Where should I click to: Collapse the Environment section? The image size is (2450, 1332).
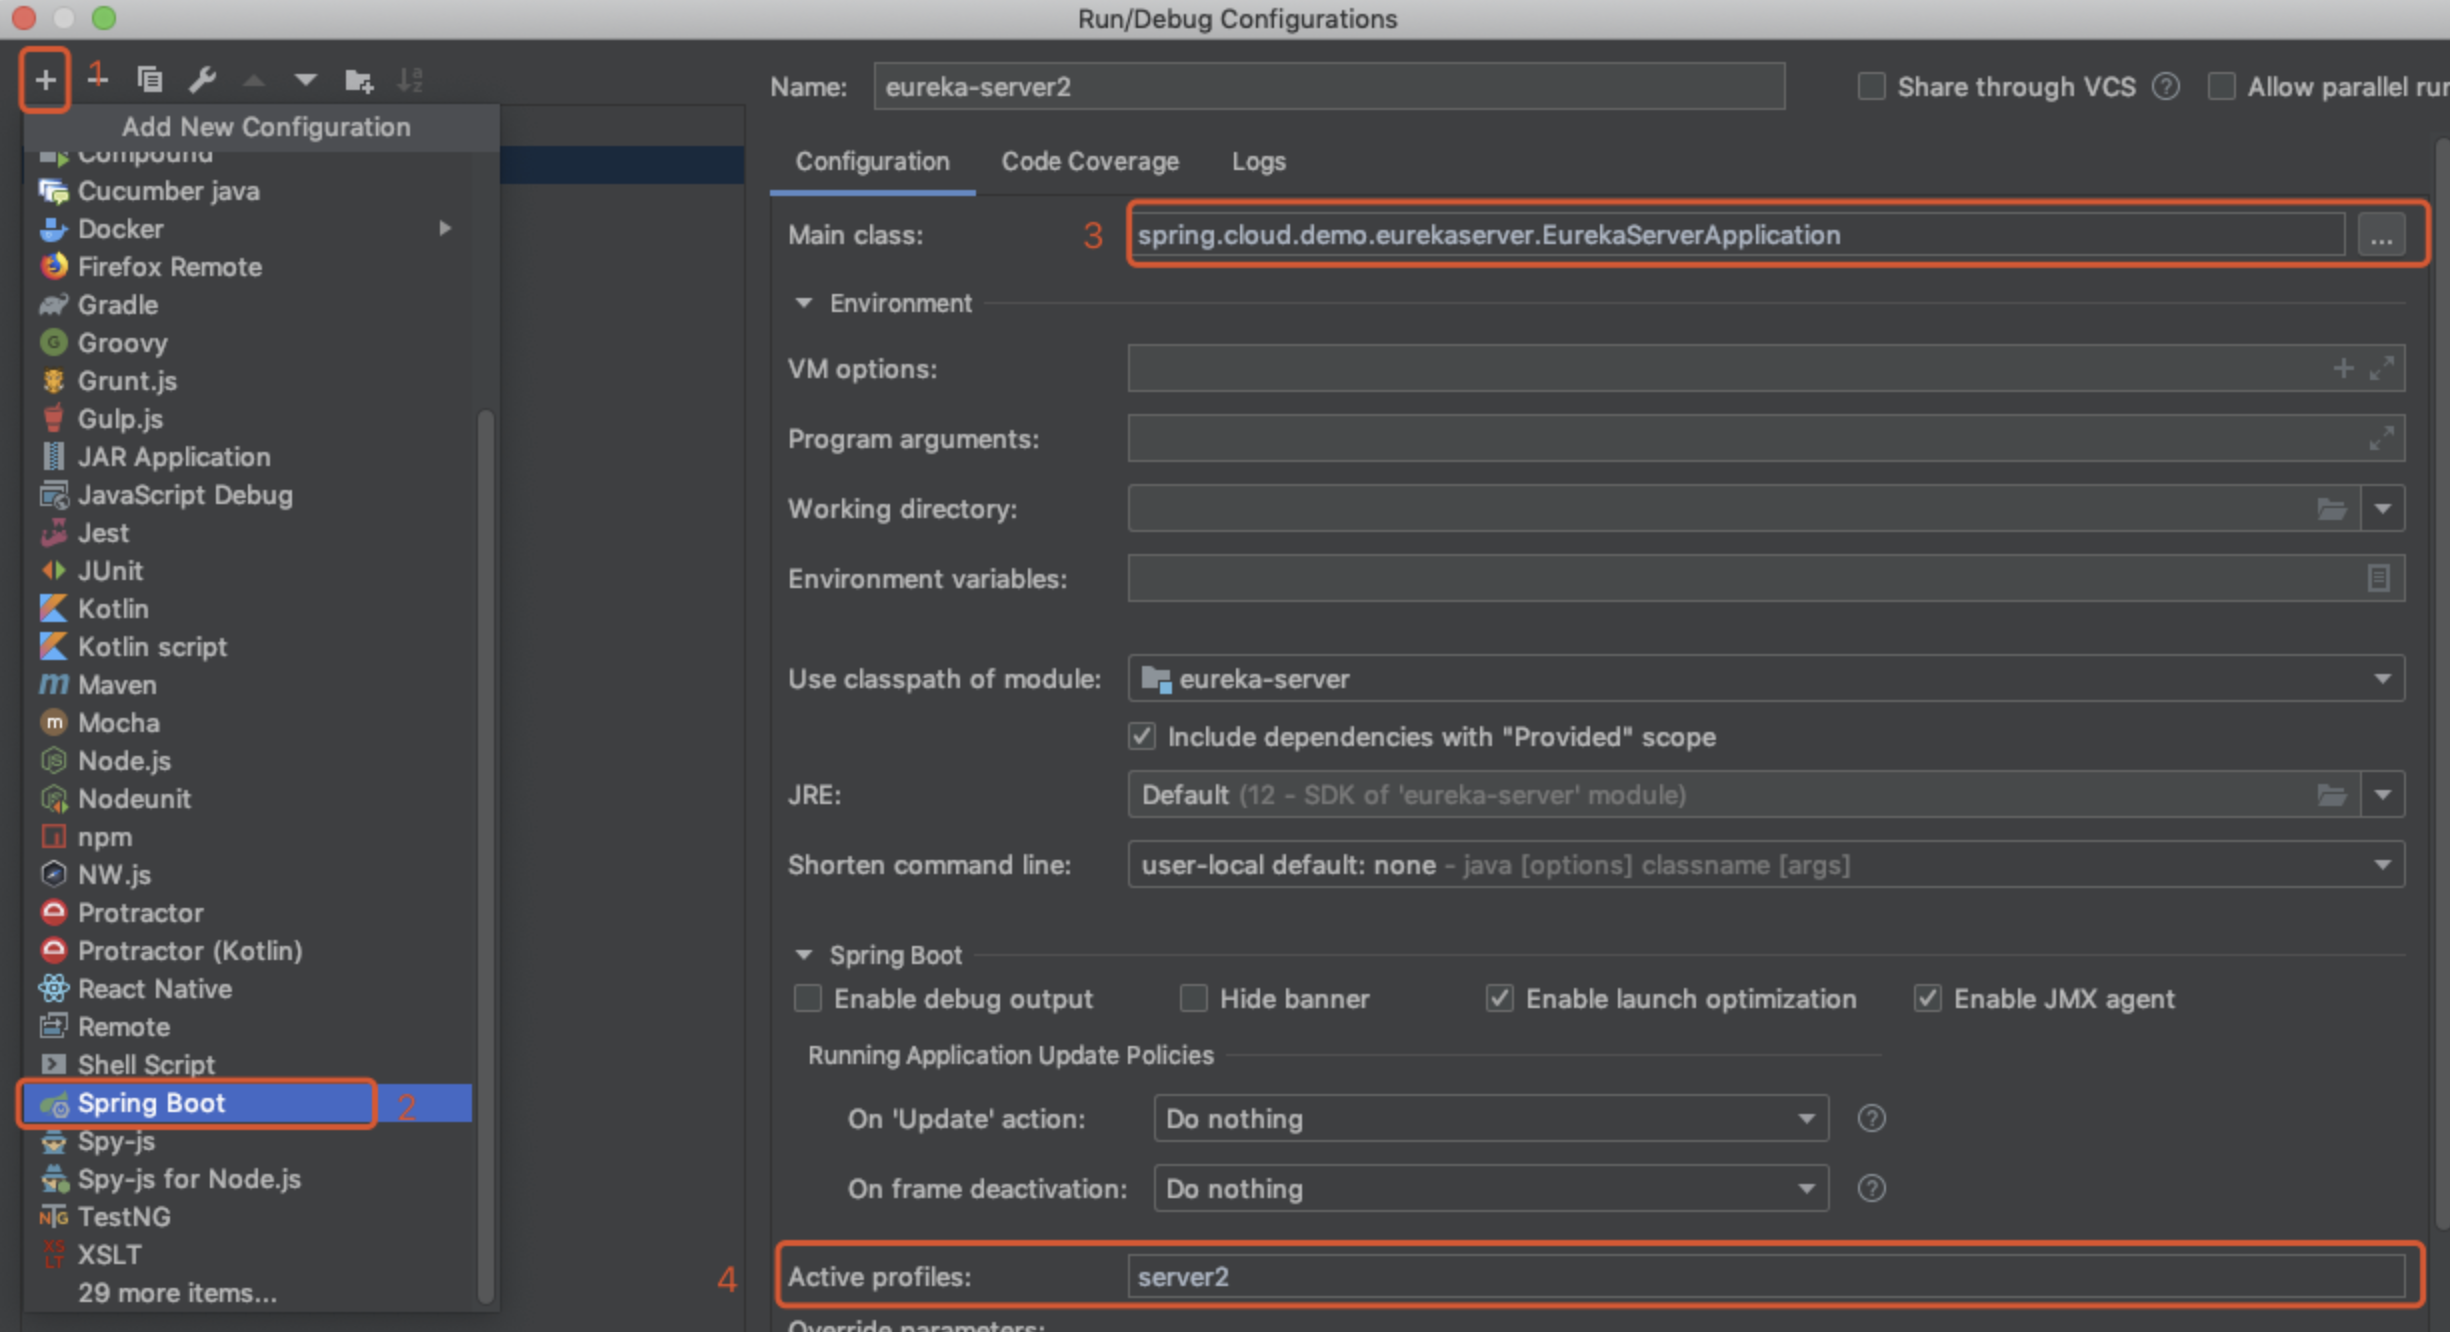[803, 302]
